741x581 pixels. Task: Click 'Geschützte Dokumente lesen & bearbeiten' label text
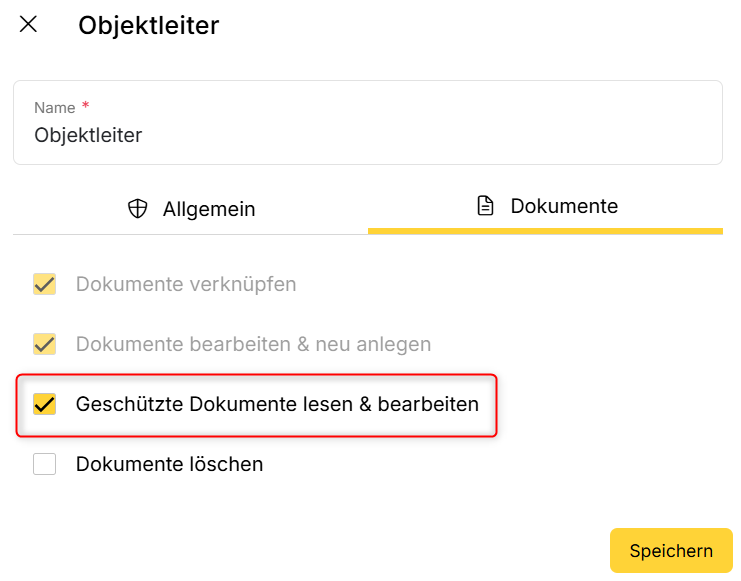tap(277, 404)
